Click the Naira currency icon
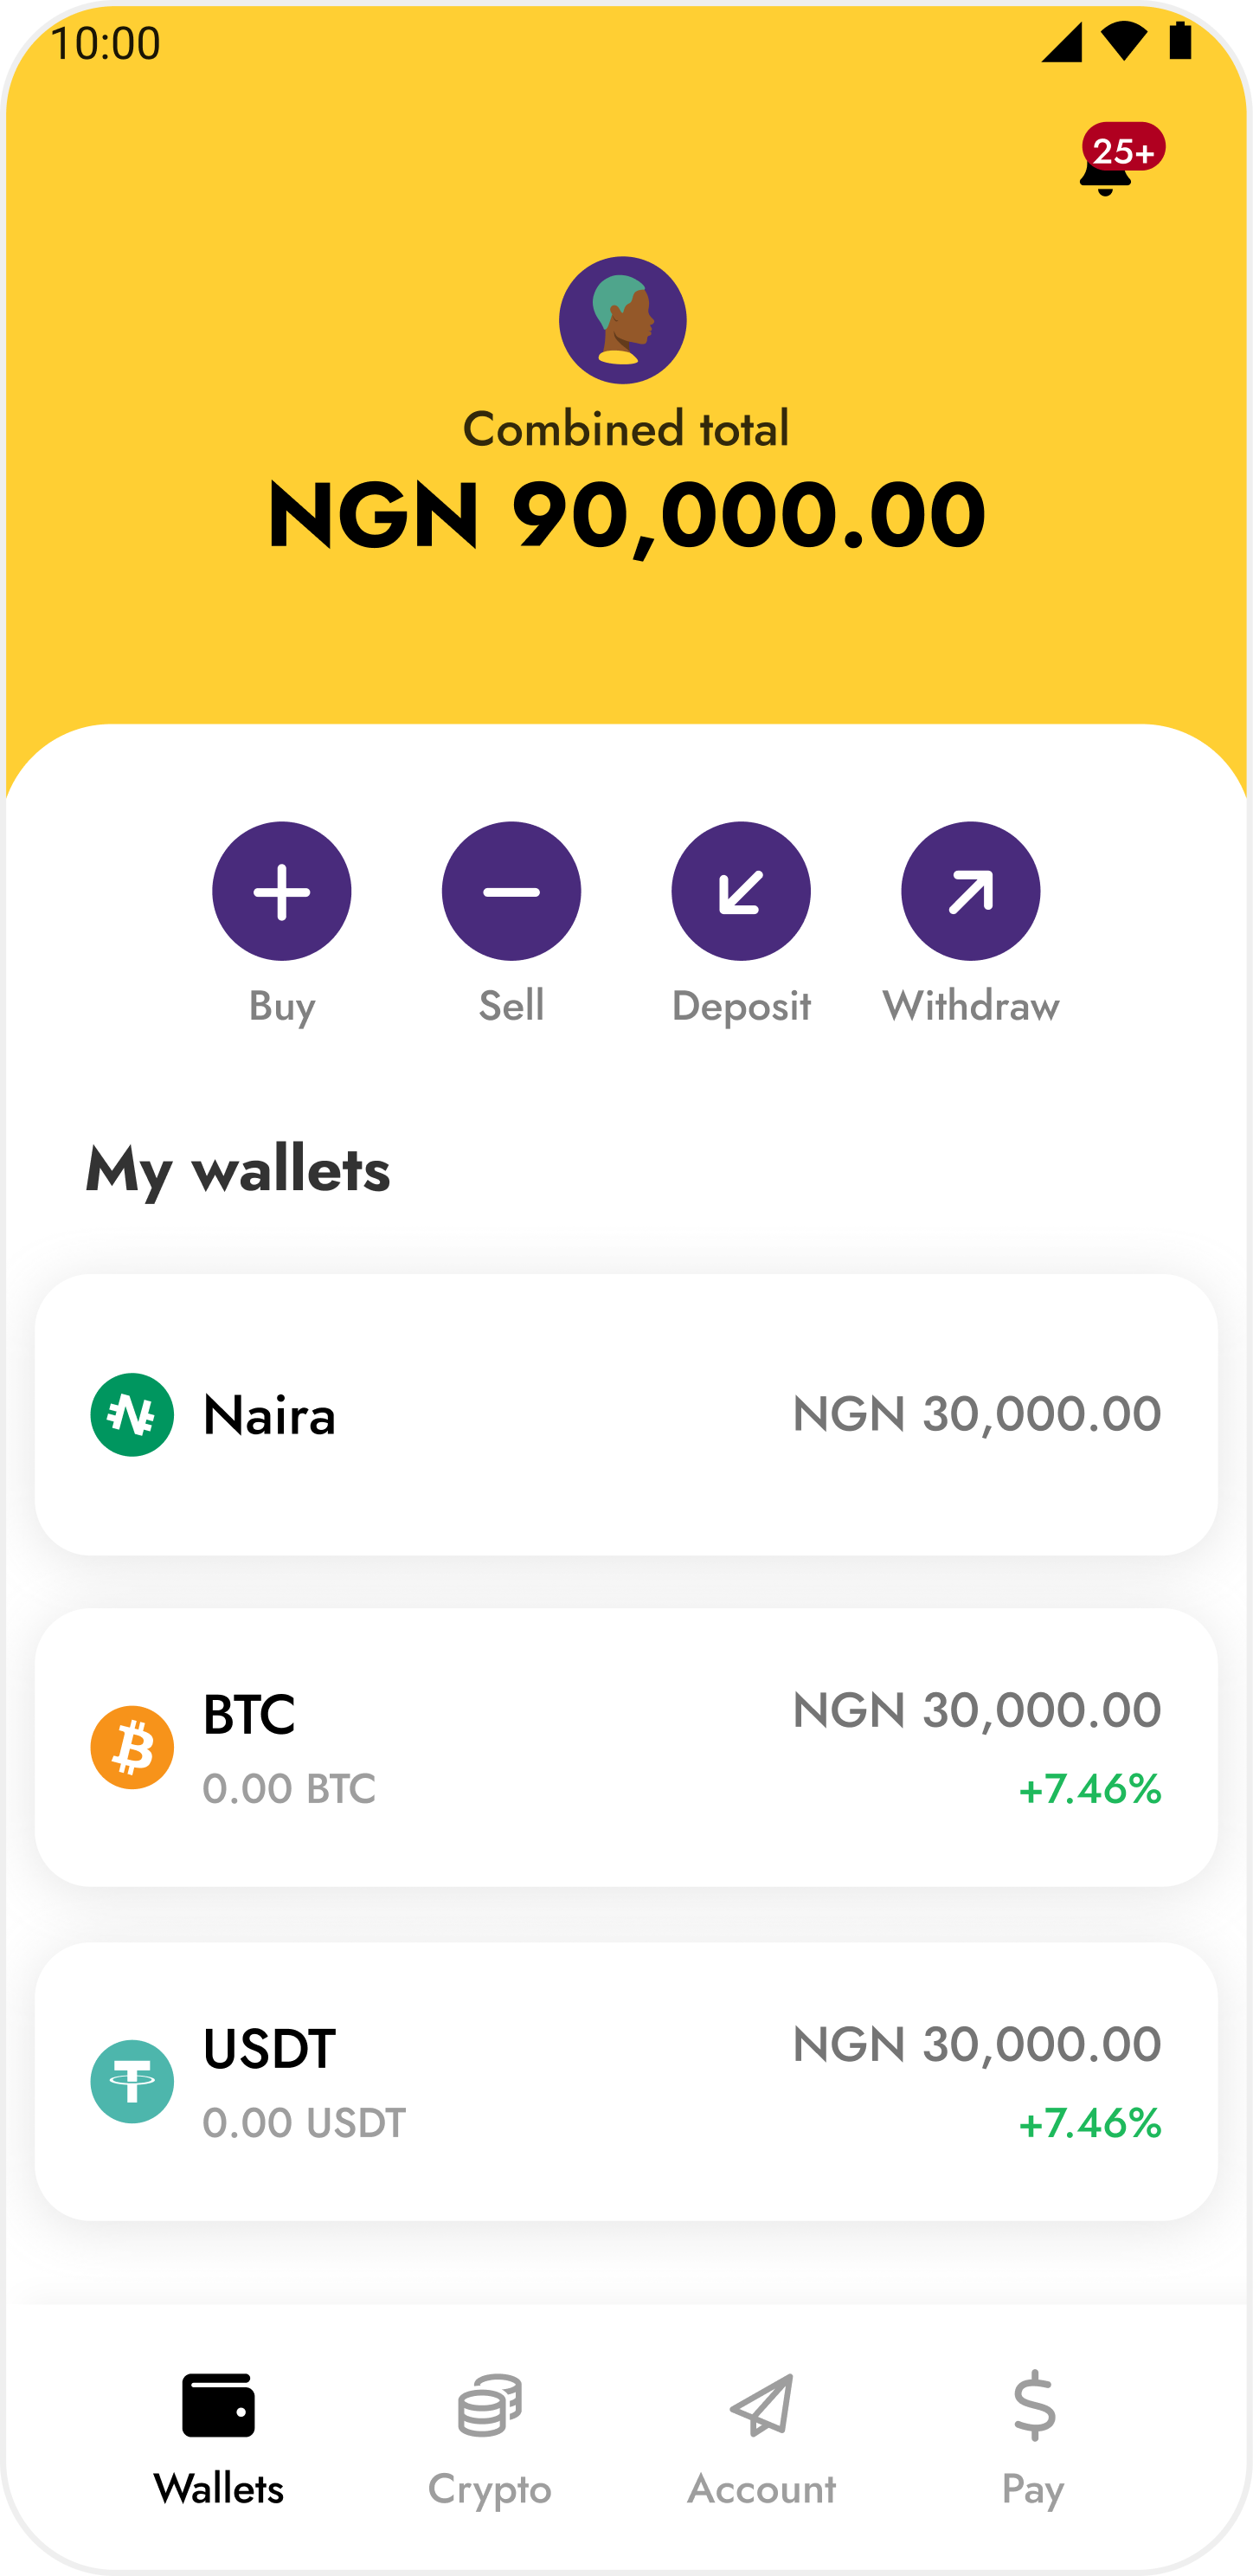Screen dimensions: 1253x2576 tap(132, 1415)
